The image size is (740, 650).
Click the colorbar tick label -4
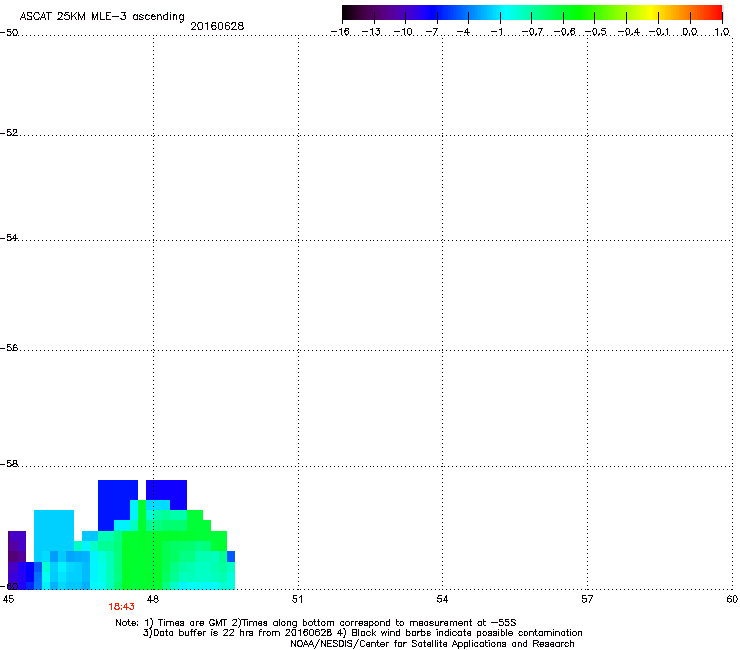(463, 32)
